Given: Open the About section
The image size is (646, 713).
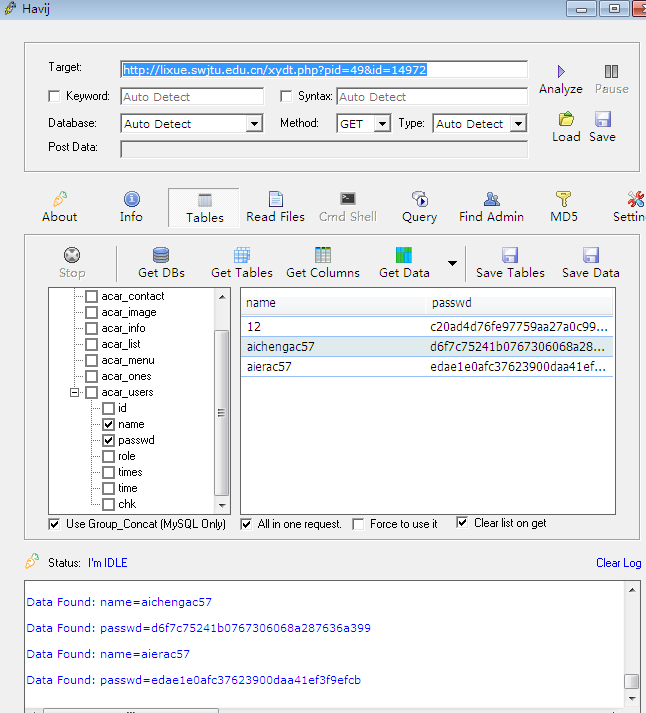Looking at the screenshot, I should pyautogui.click(x=60, y=207).
